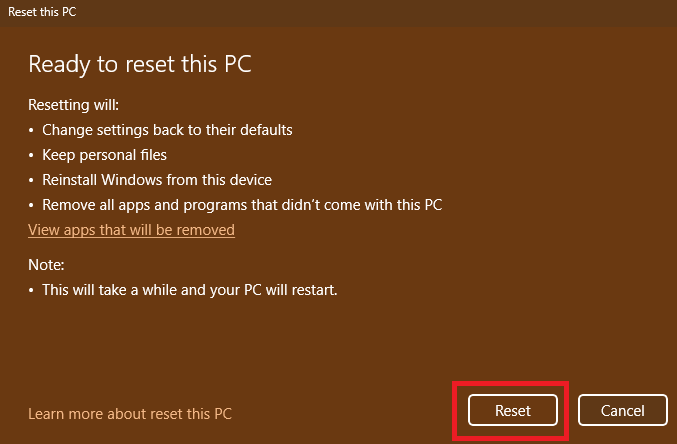Click the bullet before Change settings line
Image resolution: width=677 pixels, height=444 pixels.
(x=31, y=130)
